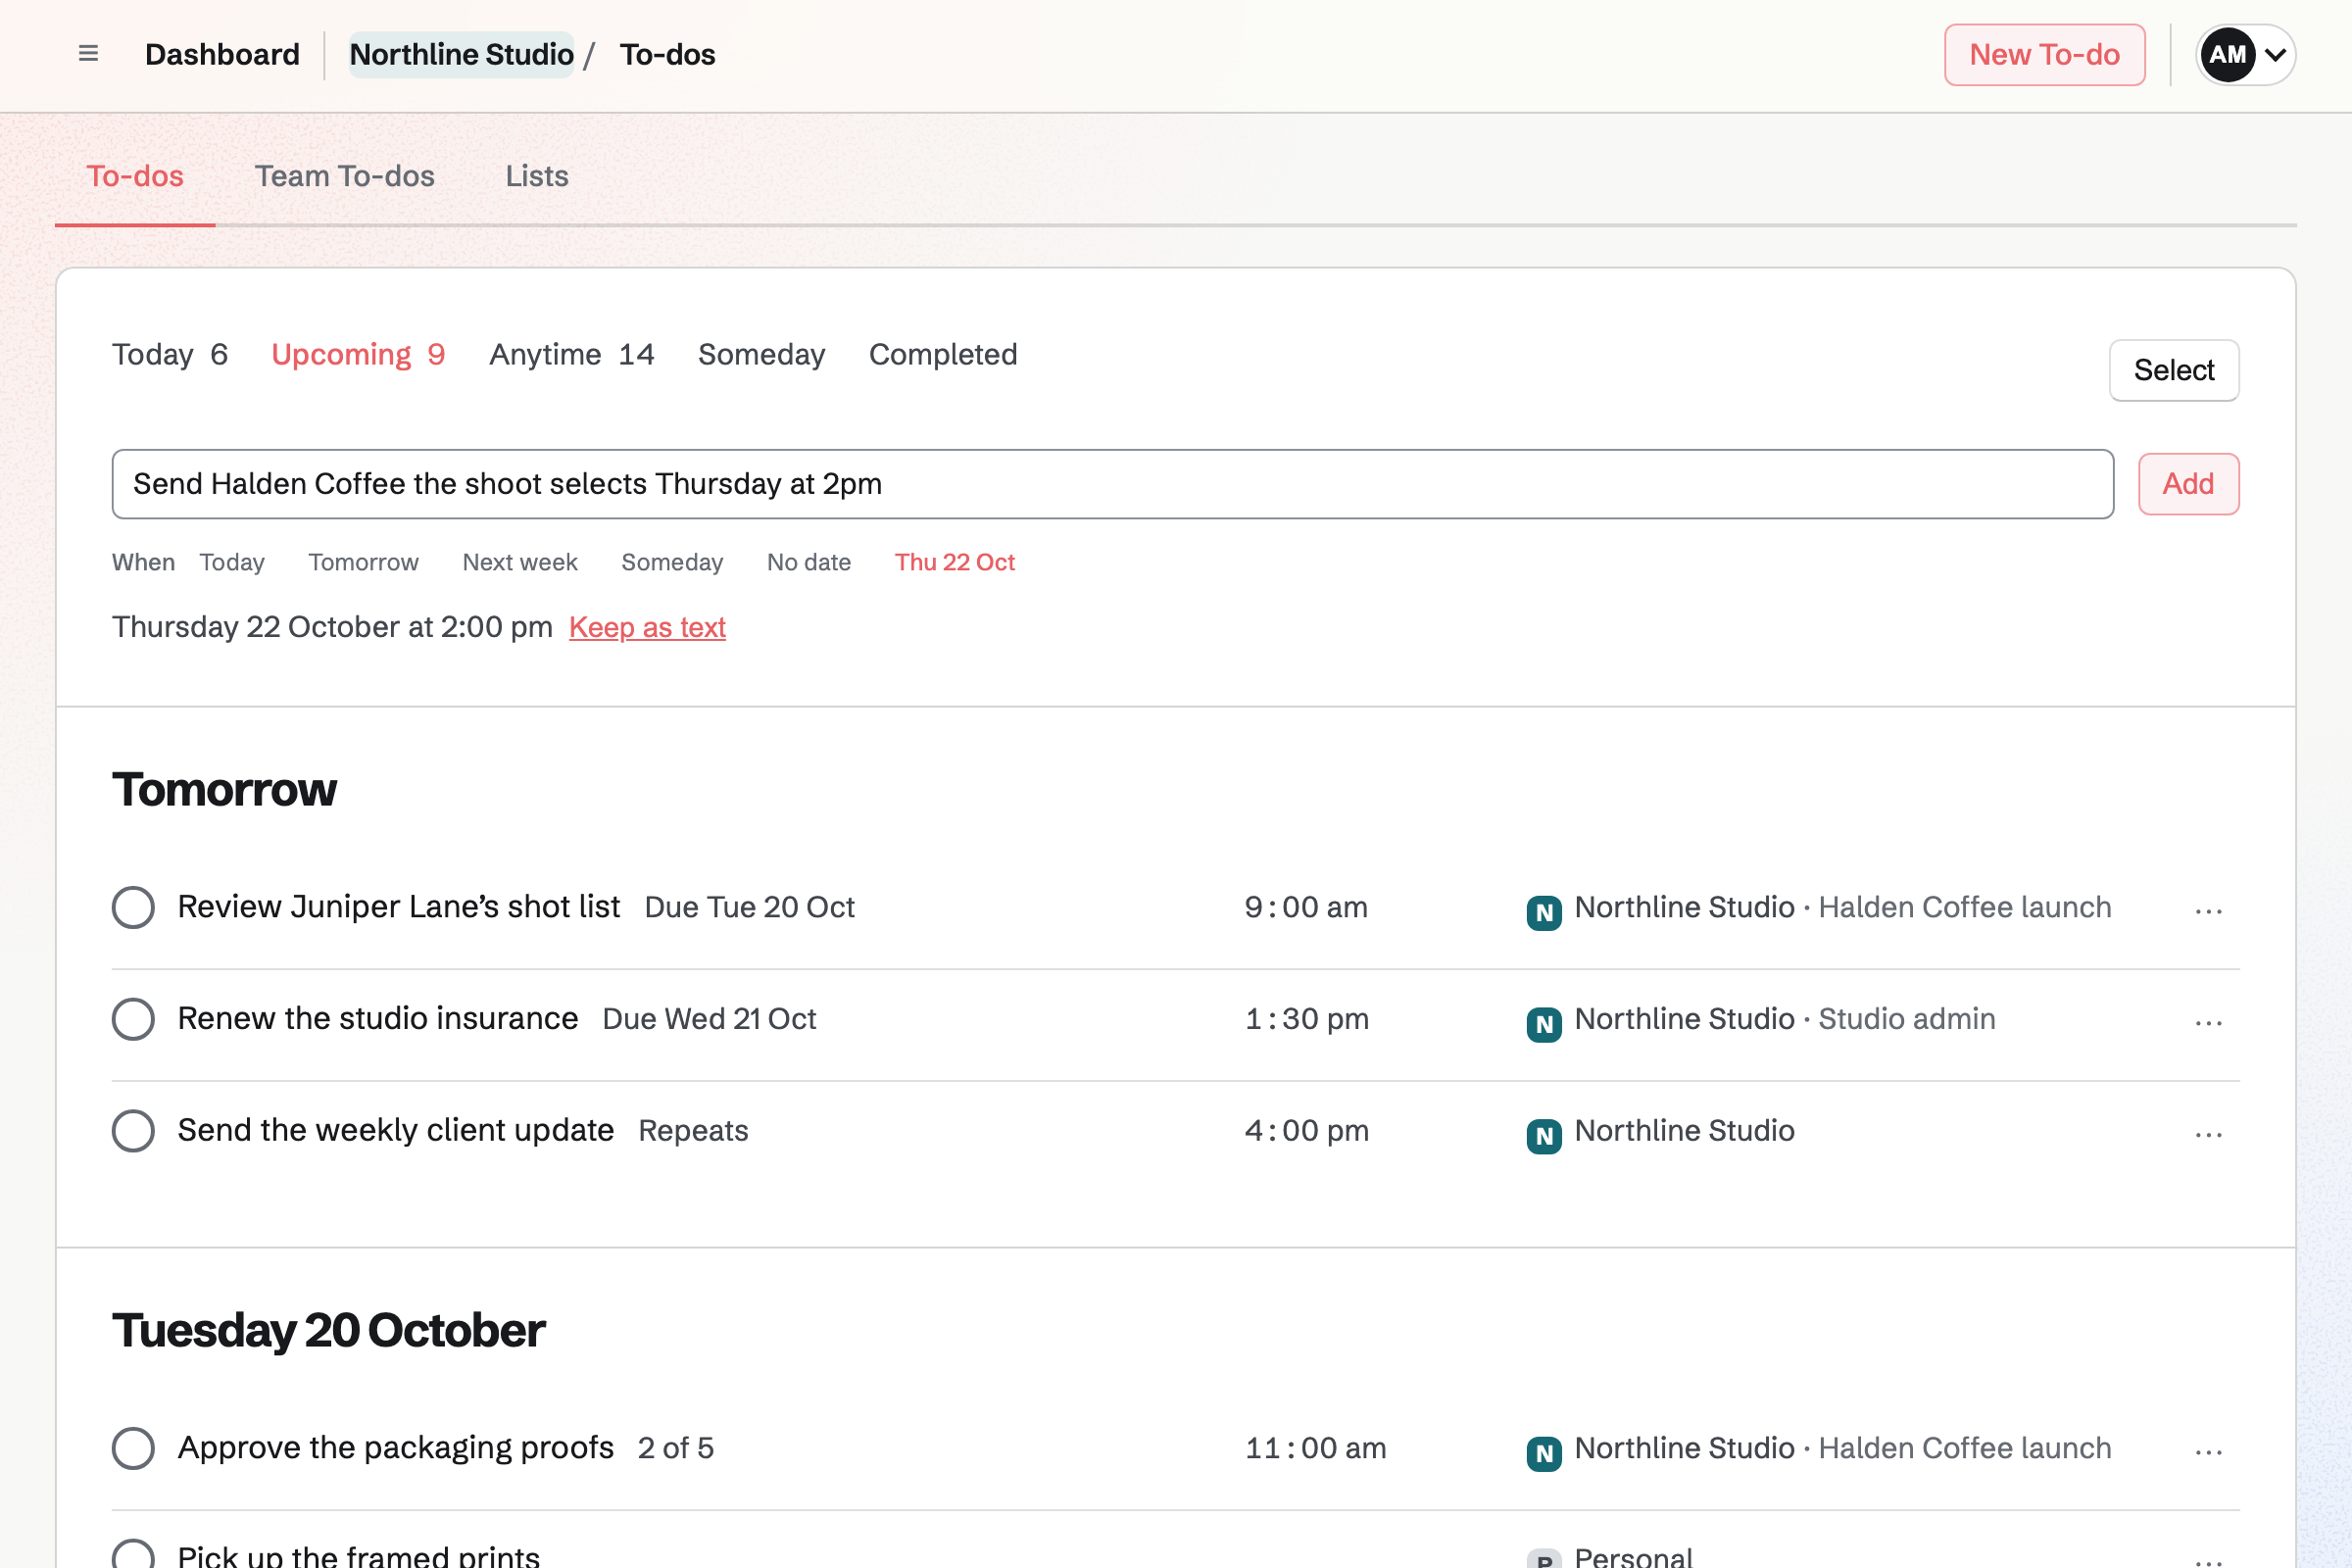Click the N badge on weekly client update row

pyautogui.click(x=1544, y=1136)
